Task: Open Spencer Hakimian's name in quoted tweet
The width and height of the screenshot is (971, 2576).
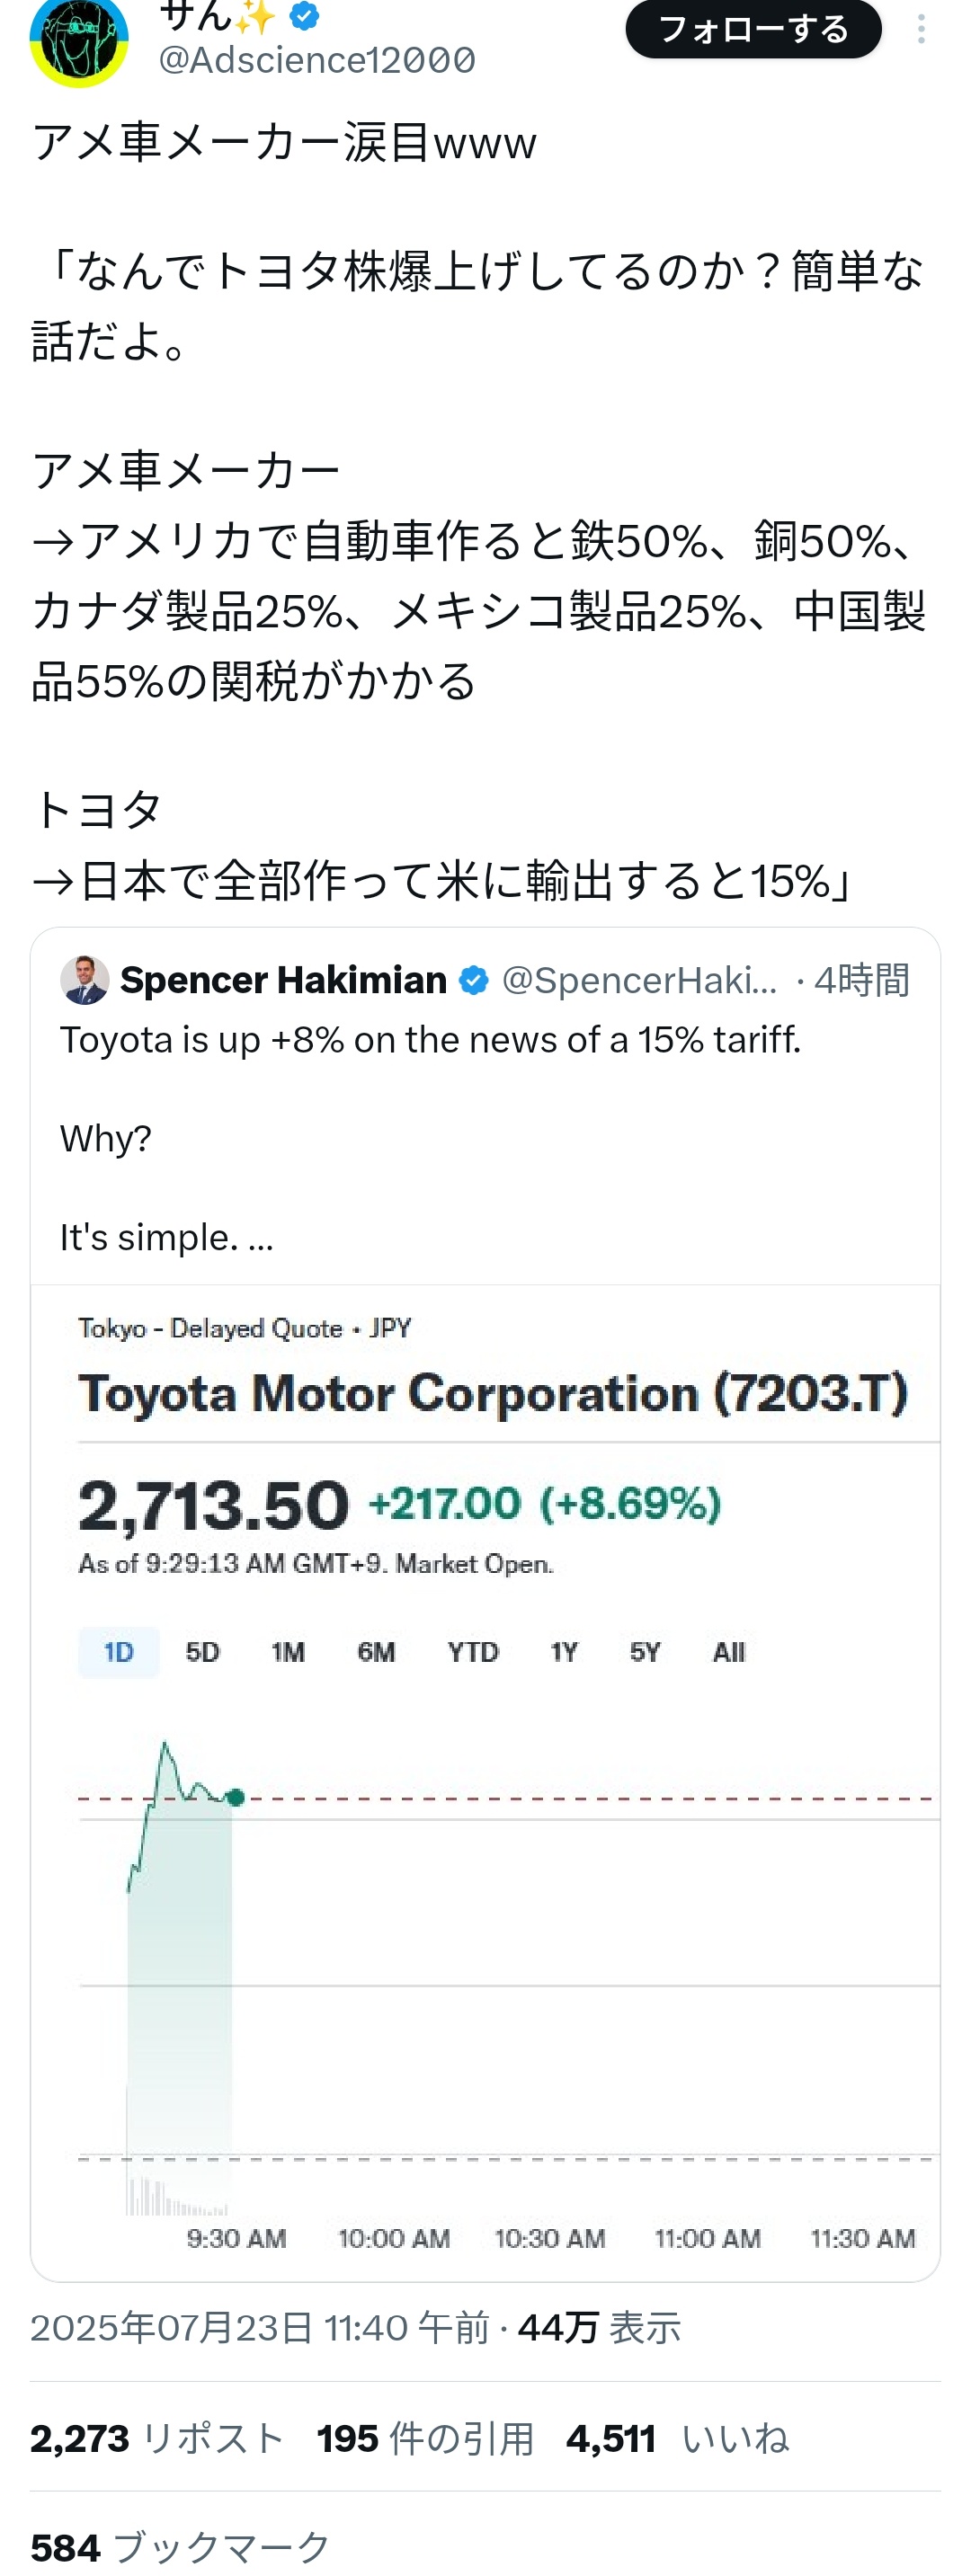Action: point(283,980)
